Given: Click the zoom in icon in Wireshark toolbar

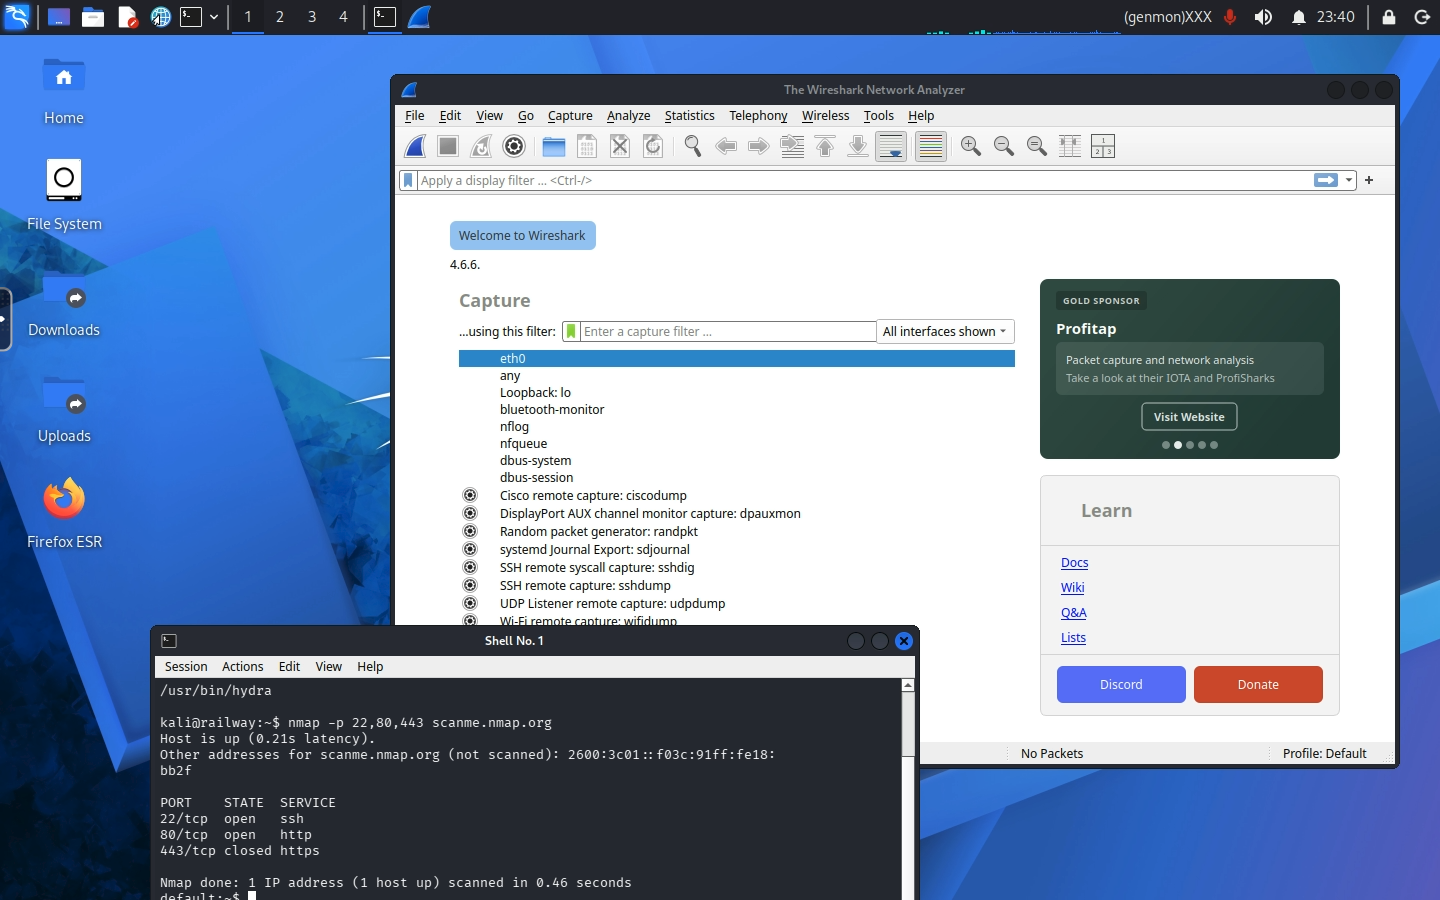Looking at the screenshot, I should 970,146.
